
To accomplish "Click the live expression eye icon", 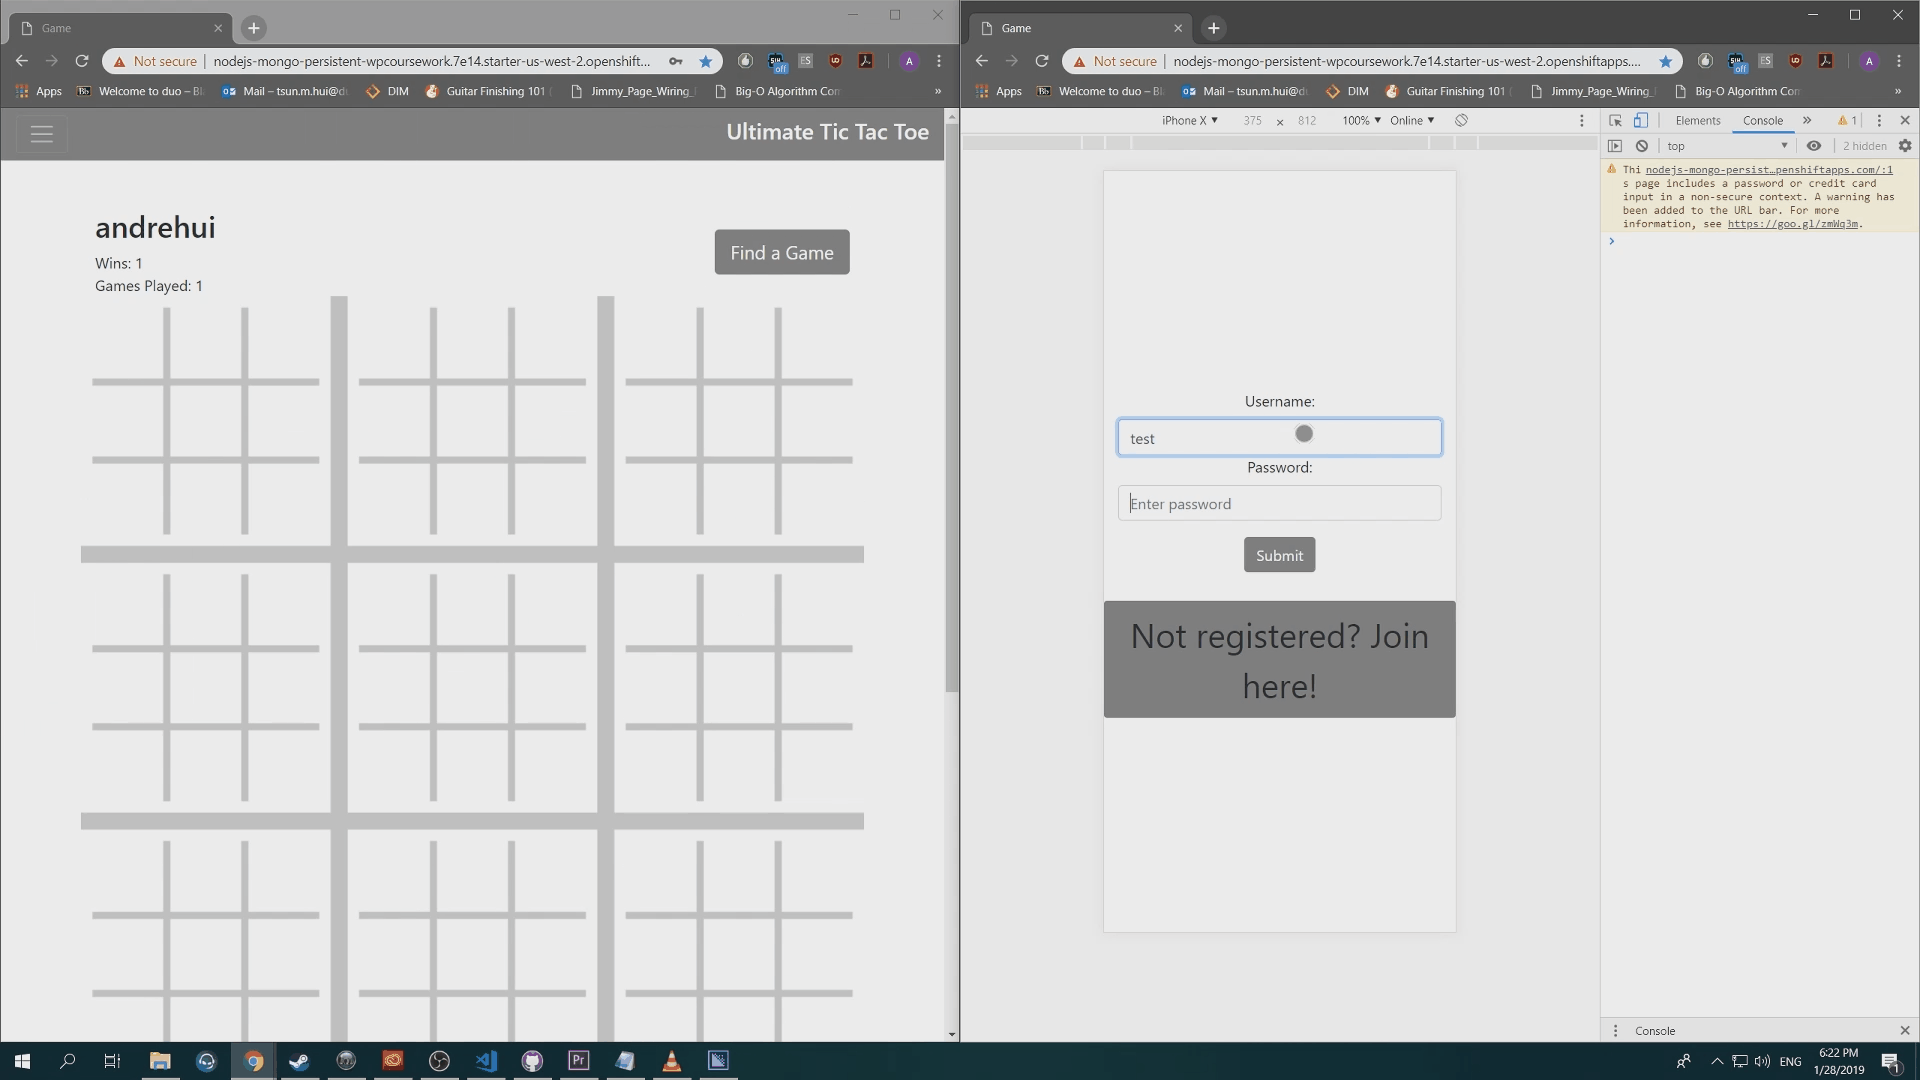I will [x=1813, y=146].
